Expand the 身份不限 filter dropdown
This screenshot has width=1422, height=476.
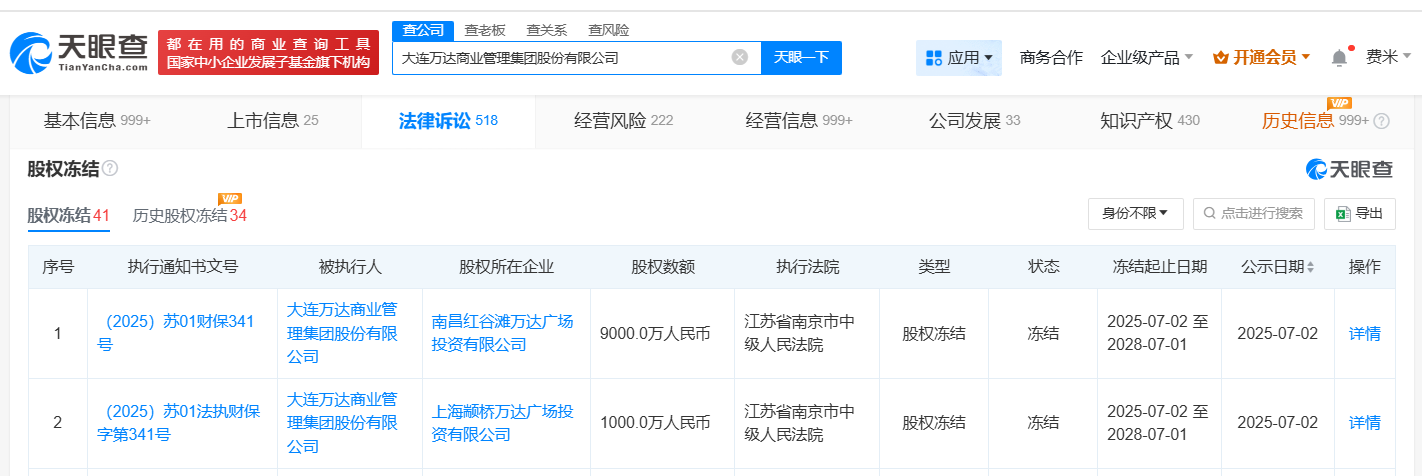1135,213
